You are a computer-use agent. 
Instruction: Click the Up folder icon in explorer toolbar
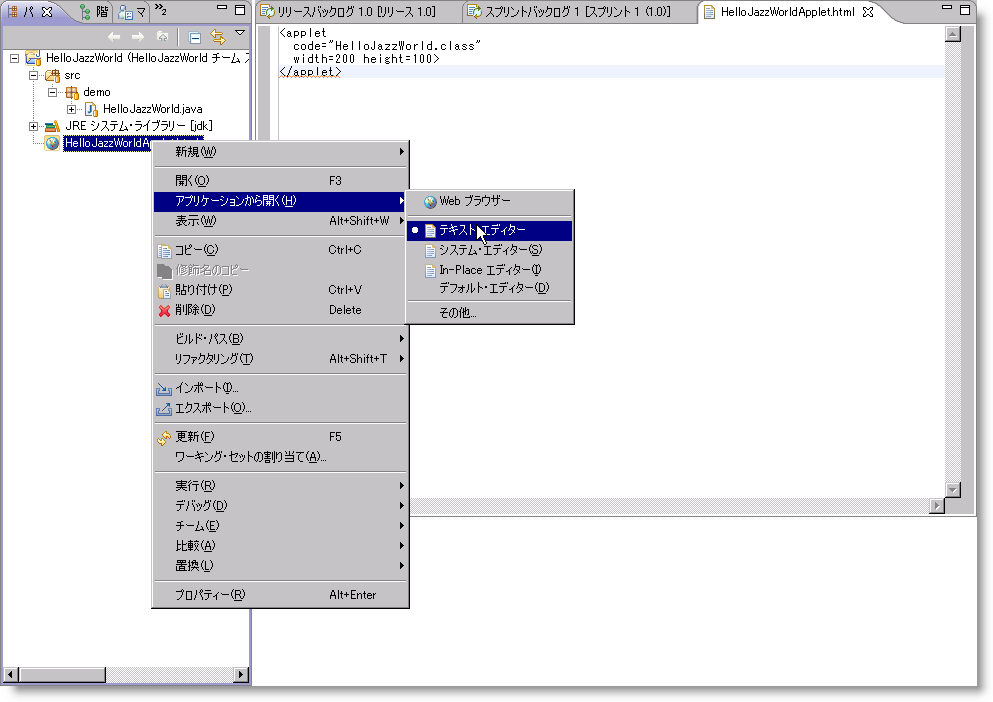click(x=162, y=37)
